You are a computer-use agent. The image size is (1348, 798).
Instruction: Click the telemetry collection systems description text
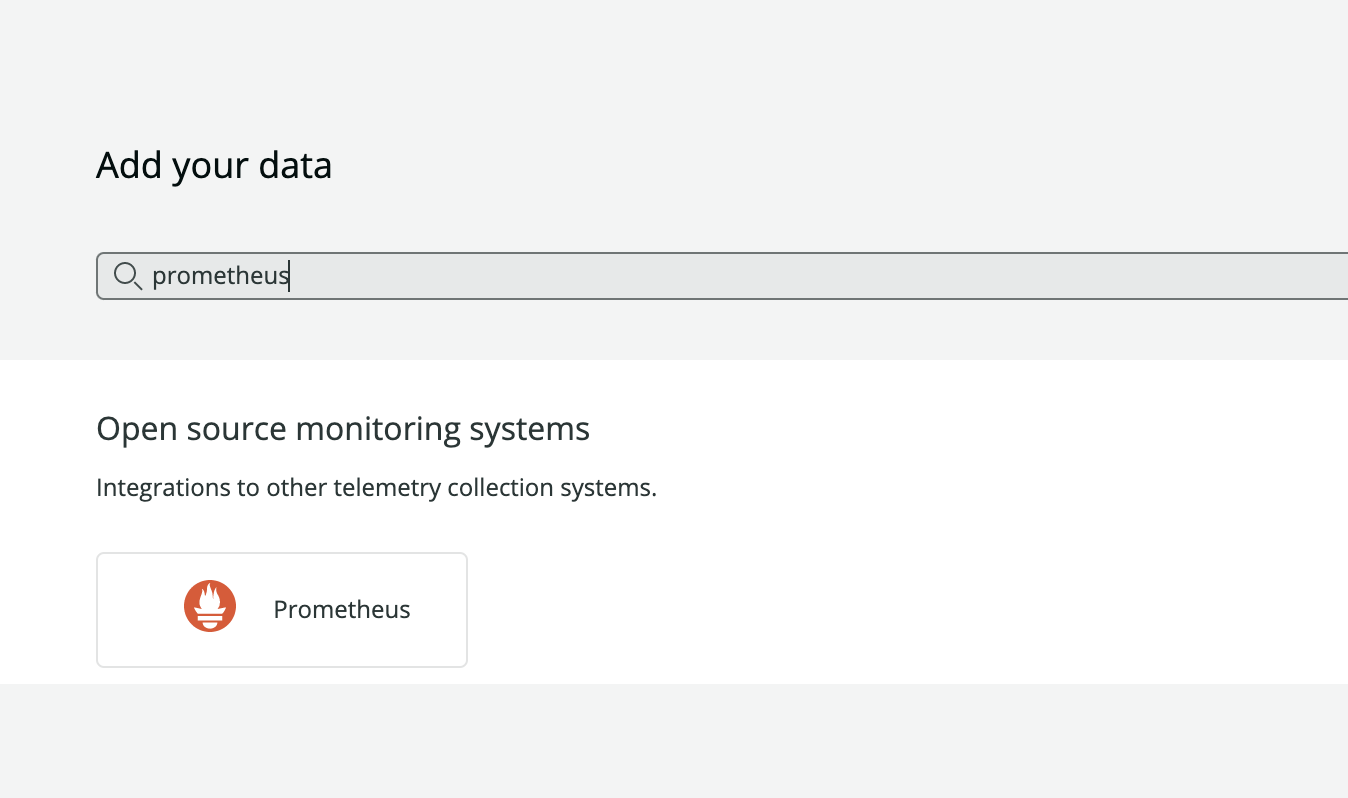[x=377, y=487]
